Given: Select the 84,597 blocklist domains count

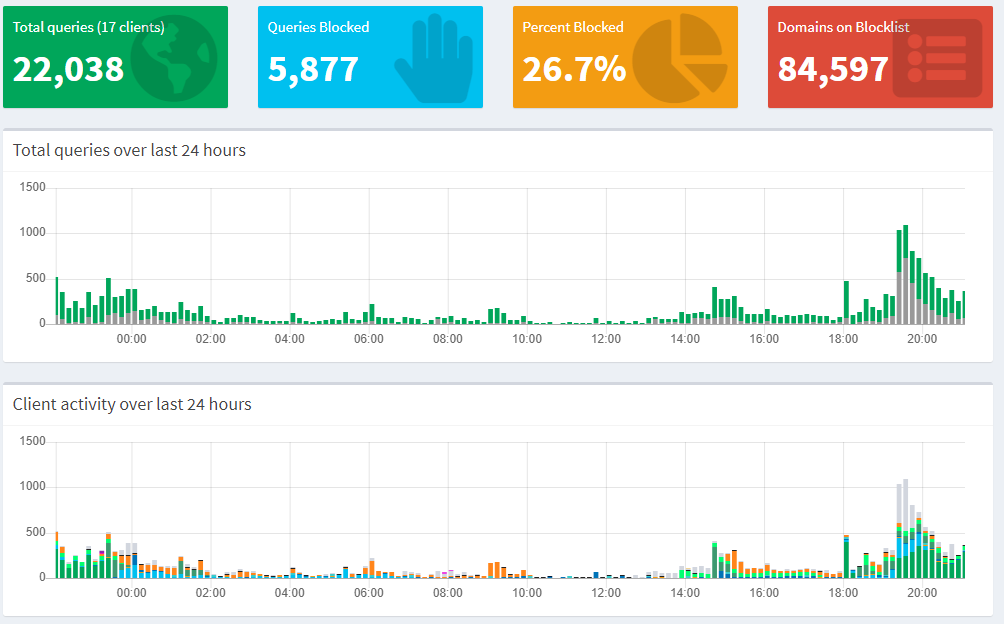Looking at the screenshot, I should pos(833,68).
